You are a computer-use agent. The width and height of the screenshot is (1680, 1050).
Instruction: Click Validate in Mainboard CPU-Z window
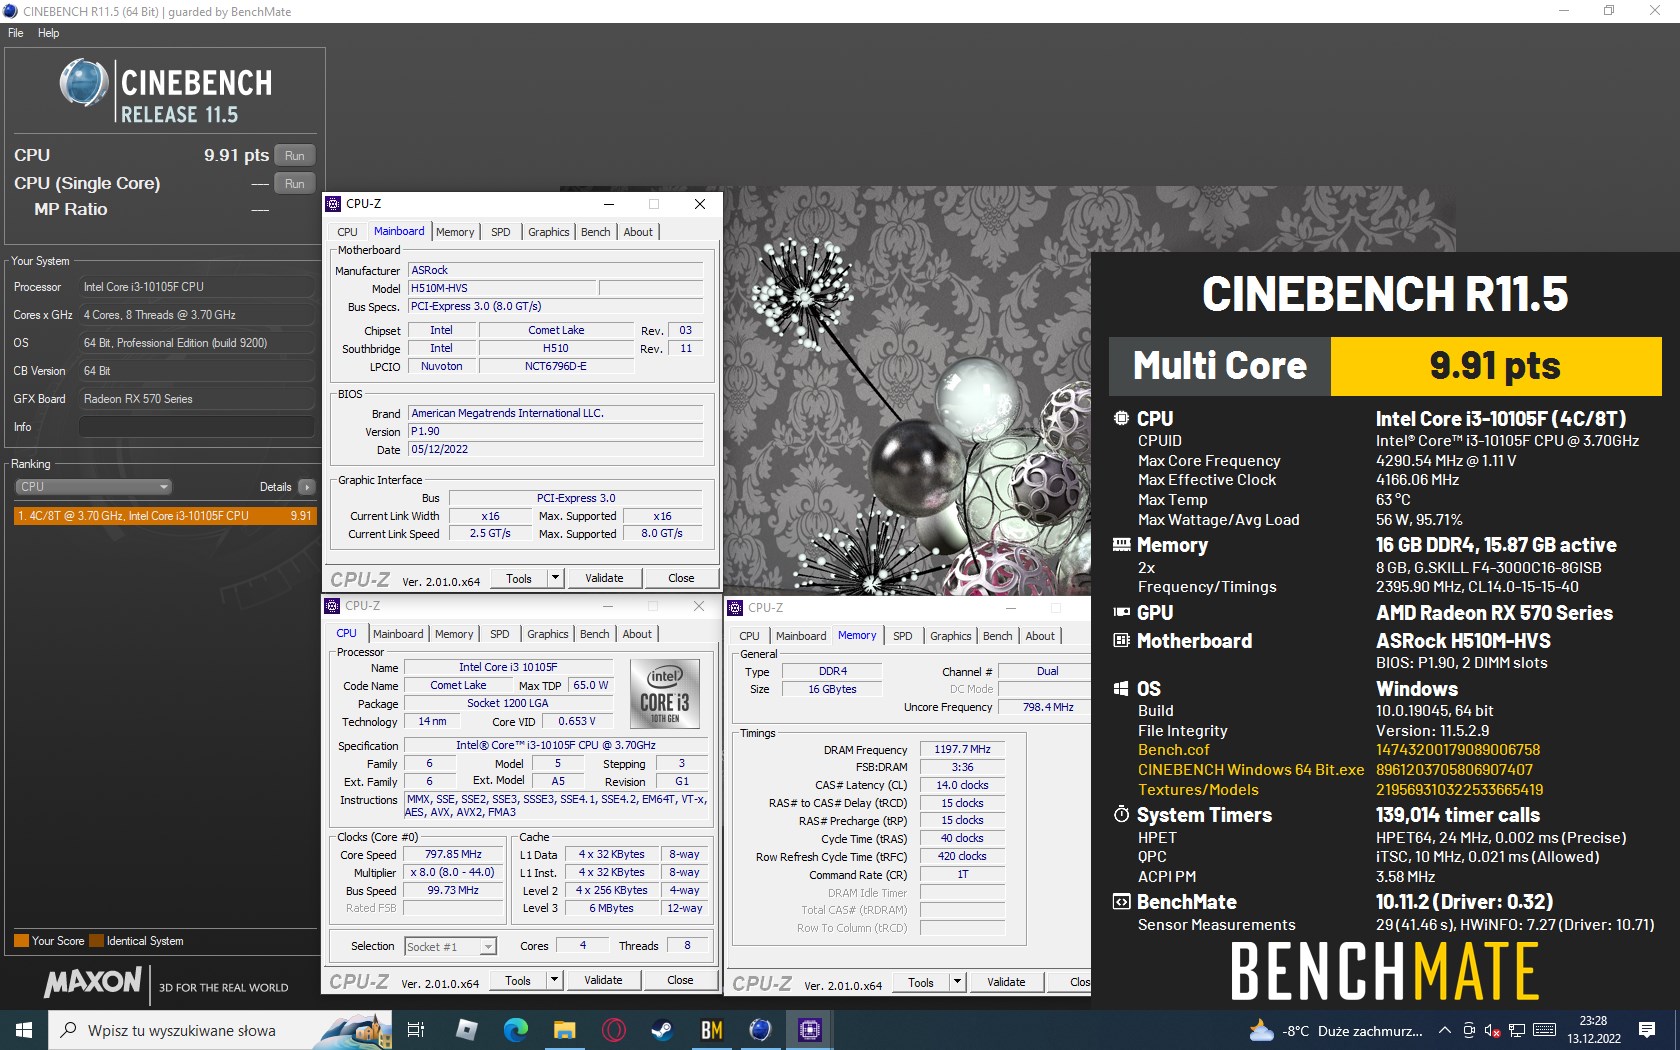point(604,578)
